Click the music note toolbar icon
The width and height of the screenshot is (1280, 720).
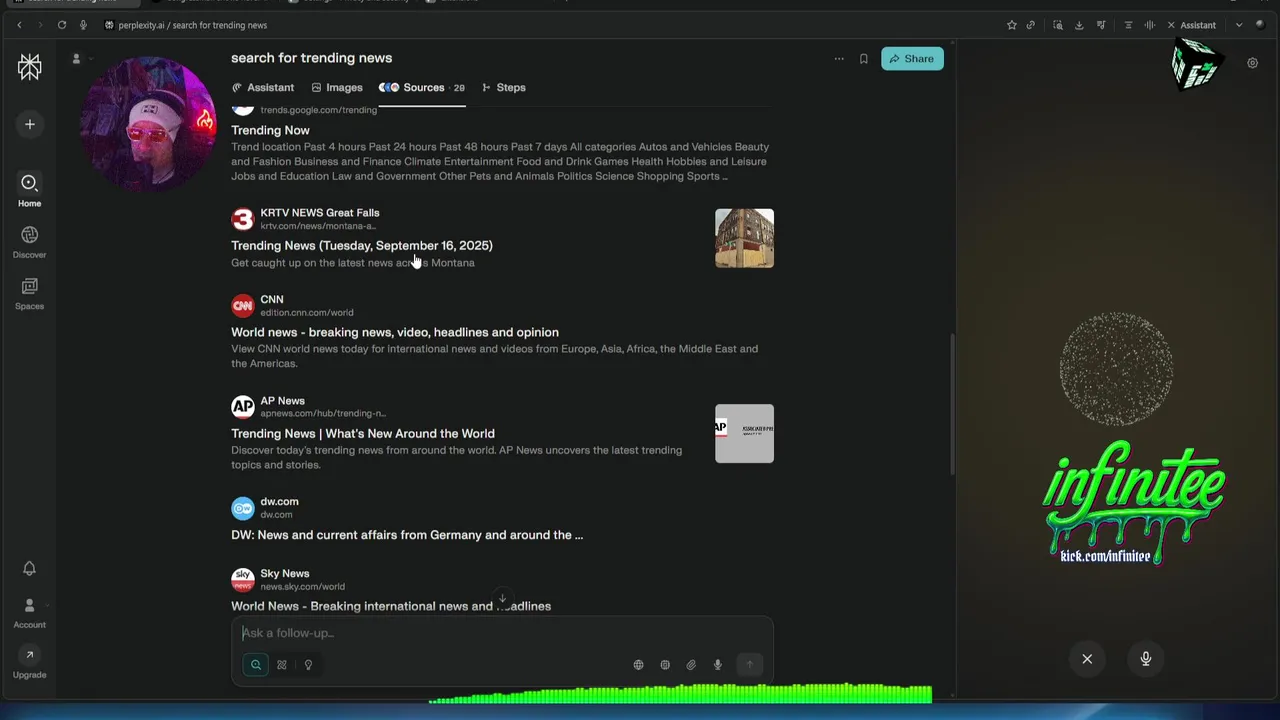click(1101, 25)
